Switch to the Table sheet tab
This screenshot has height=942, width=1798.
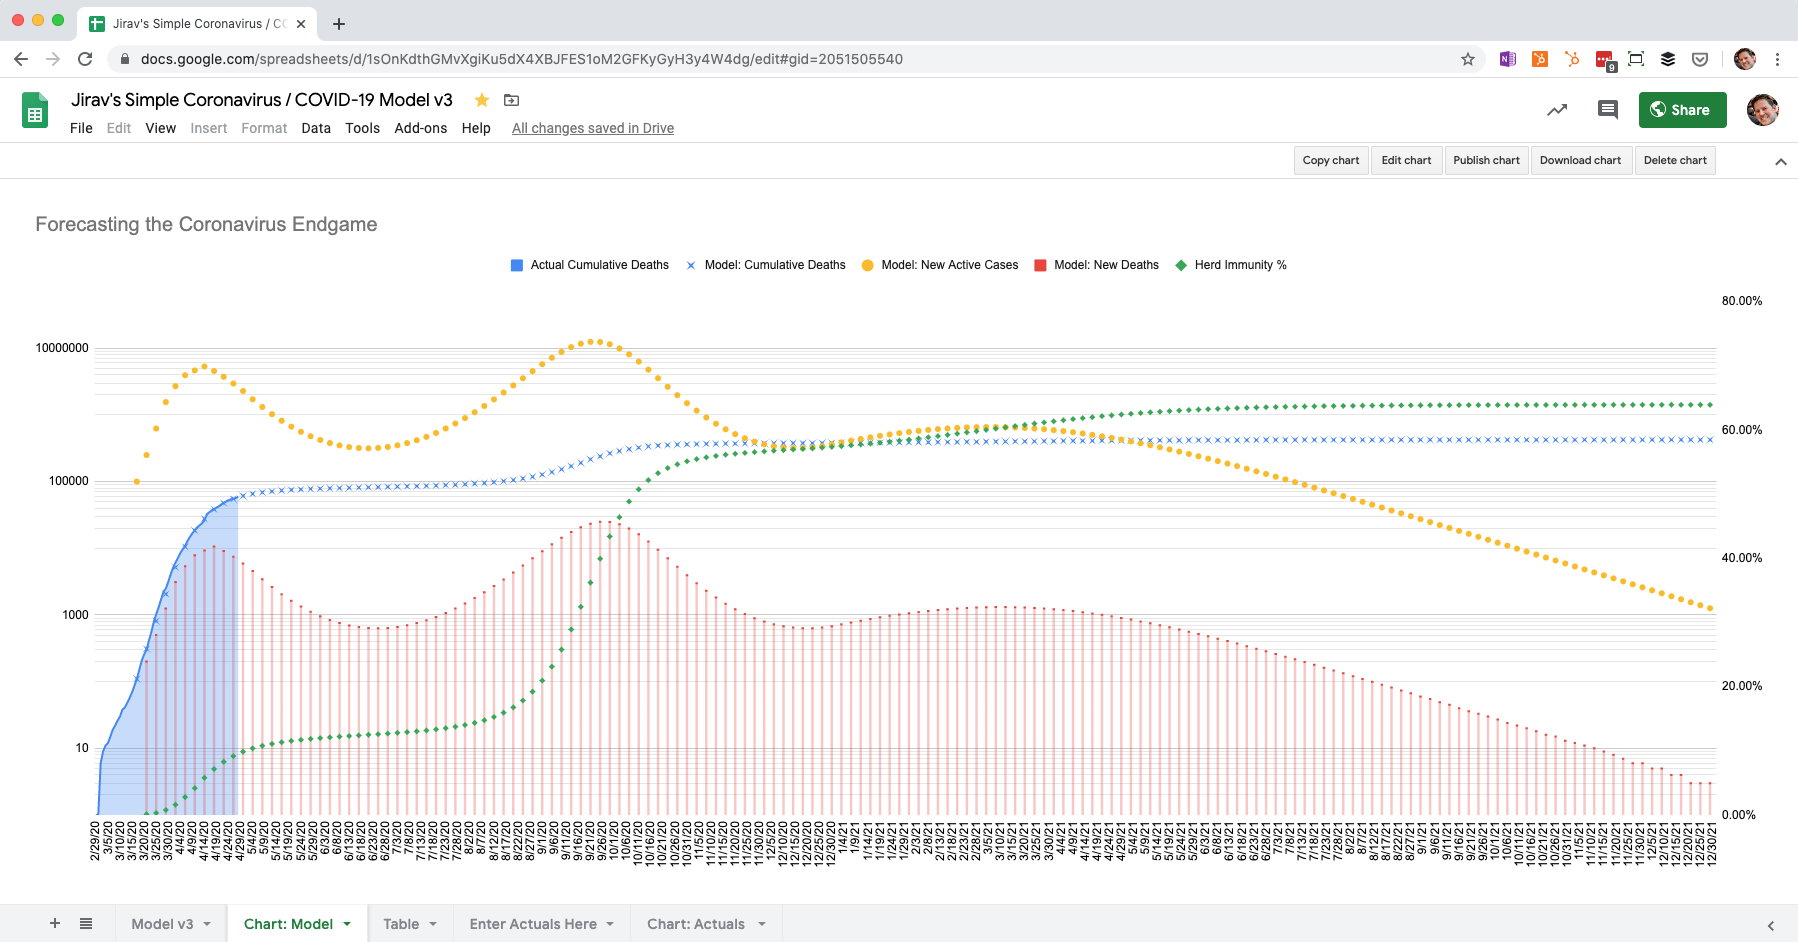pos(401,924)
